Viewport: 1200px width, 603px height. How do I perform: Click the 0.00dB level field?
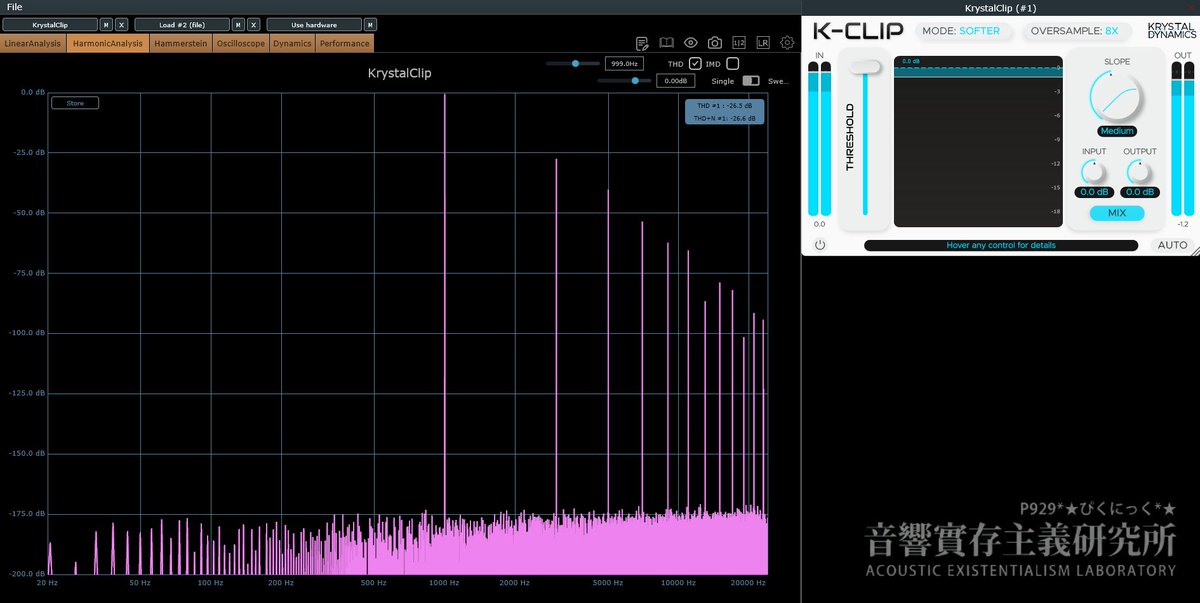(x=675, y=80)
